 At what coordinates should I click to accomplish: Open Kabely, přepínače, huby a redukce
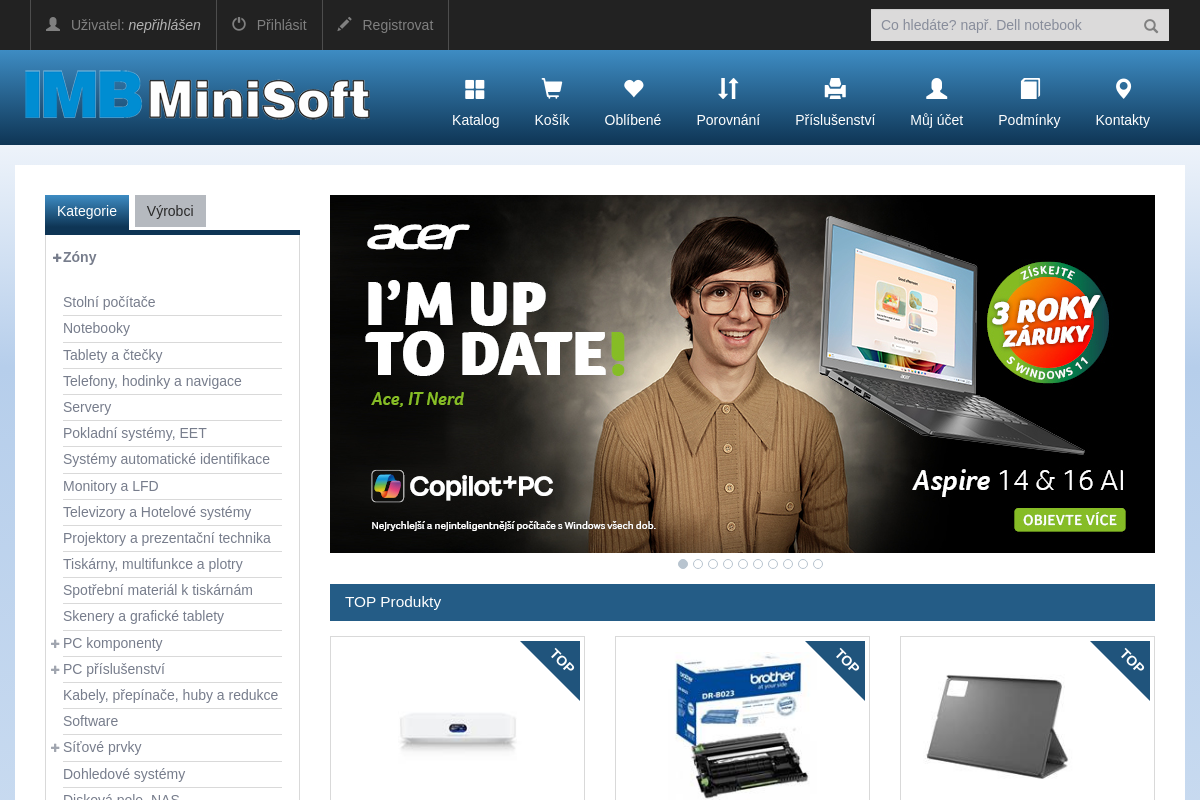(170, 695)
